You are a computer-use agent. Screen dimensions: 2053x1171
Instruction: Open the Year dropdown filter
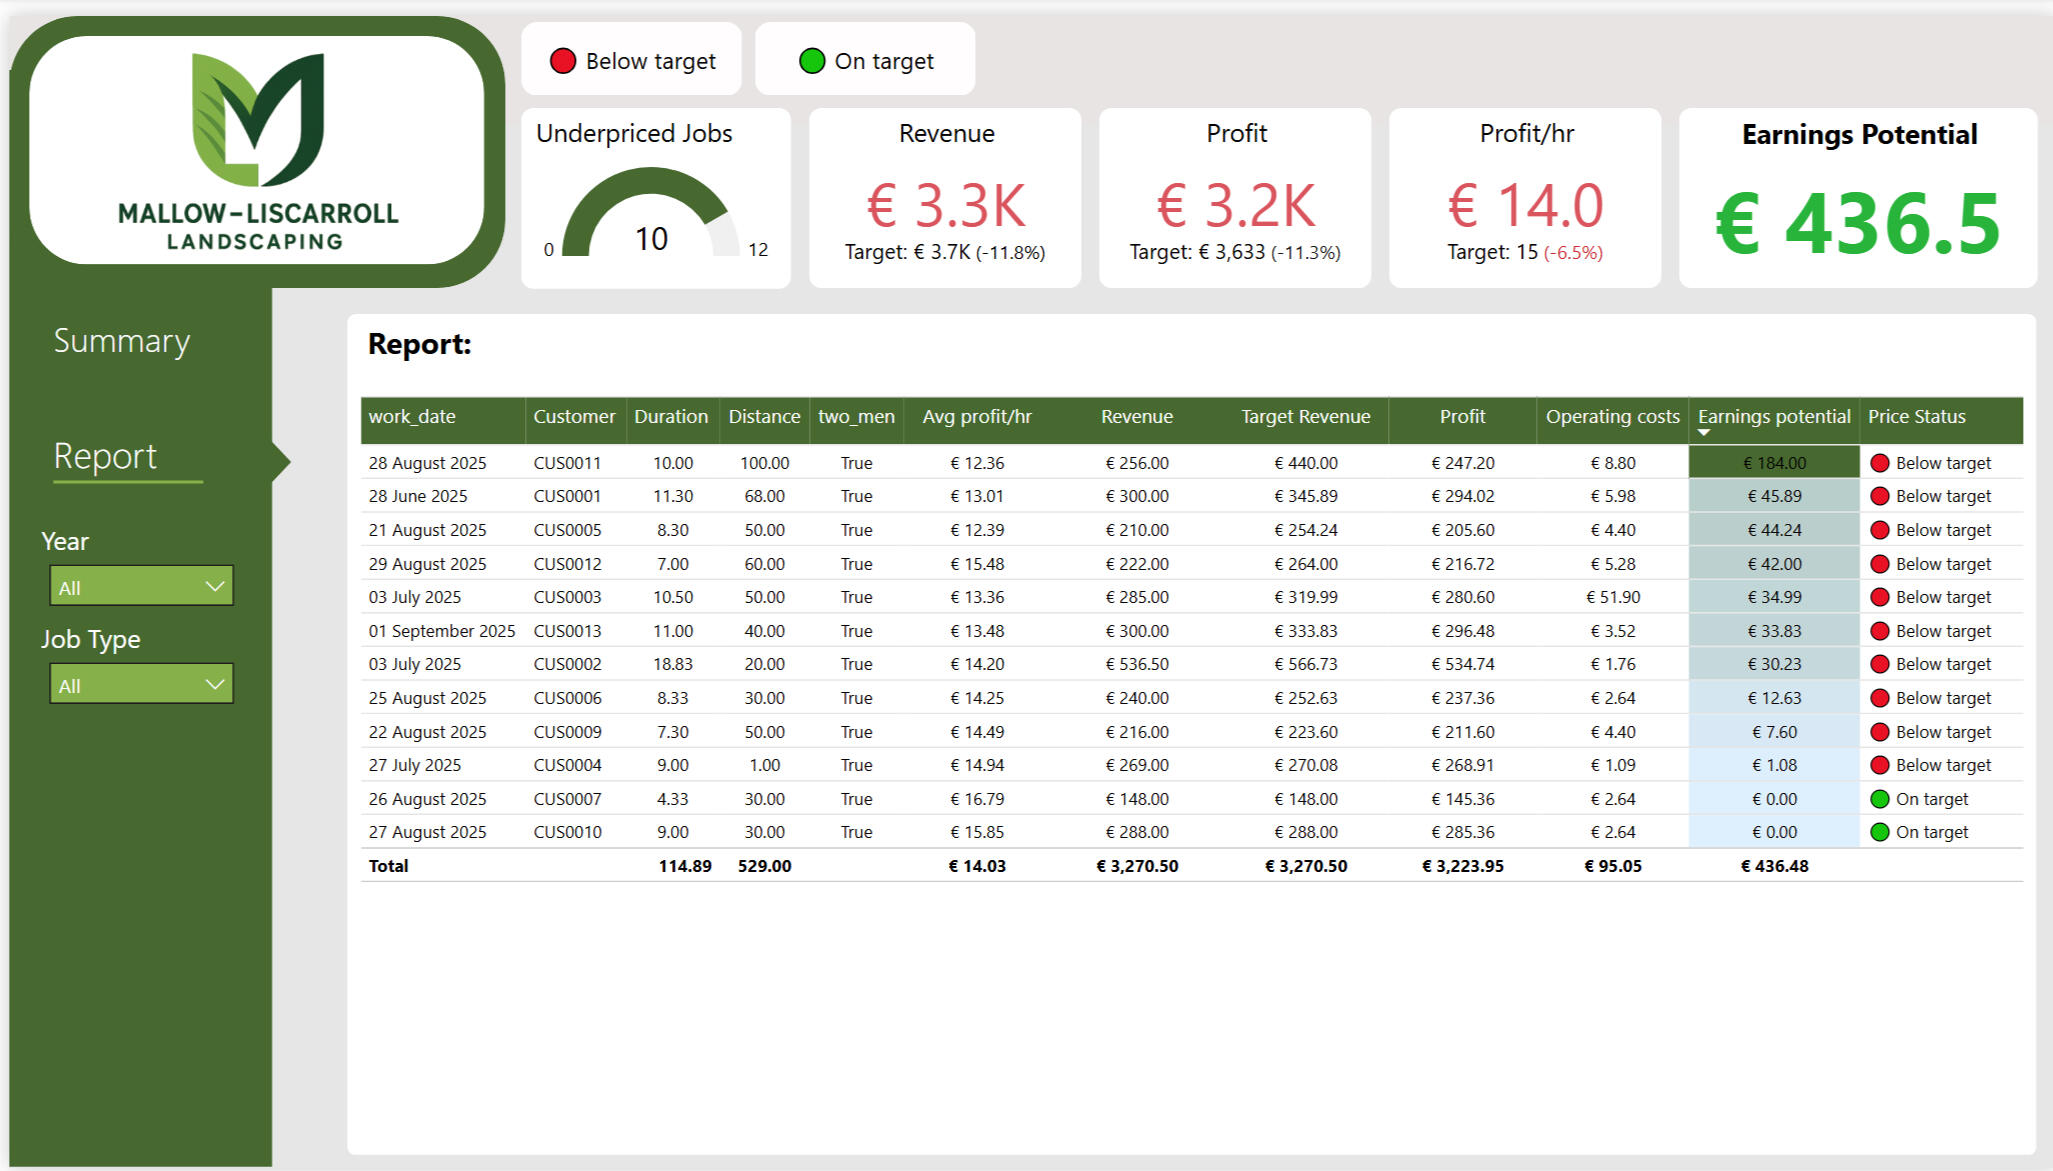[x=141, y=586]
